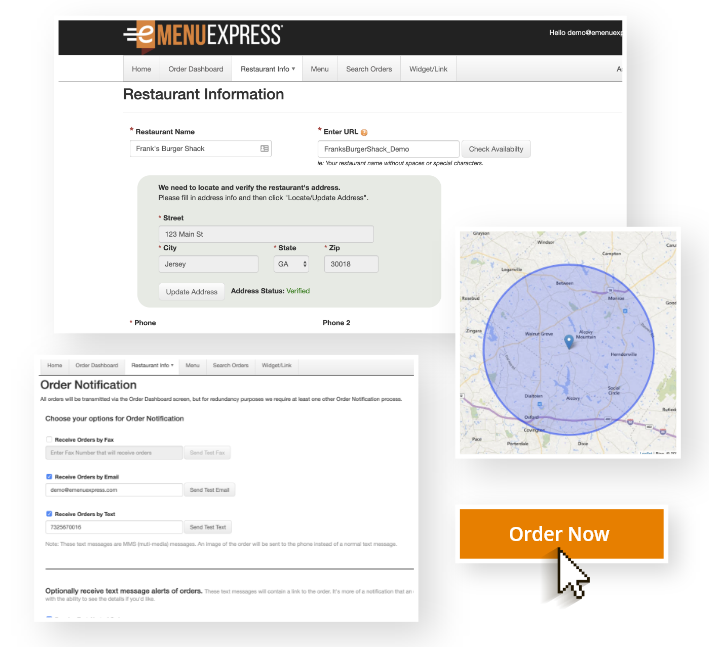
Task: Click the eMenuExpress logo in the header
Action: (203, 35)
